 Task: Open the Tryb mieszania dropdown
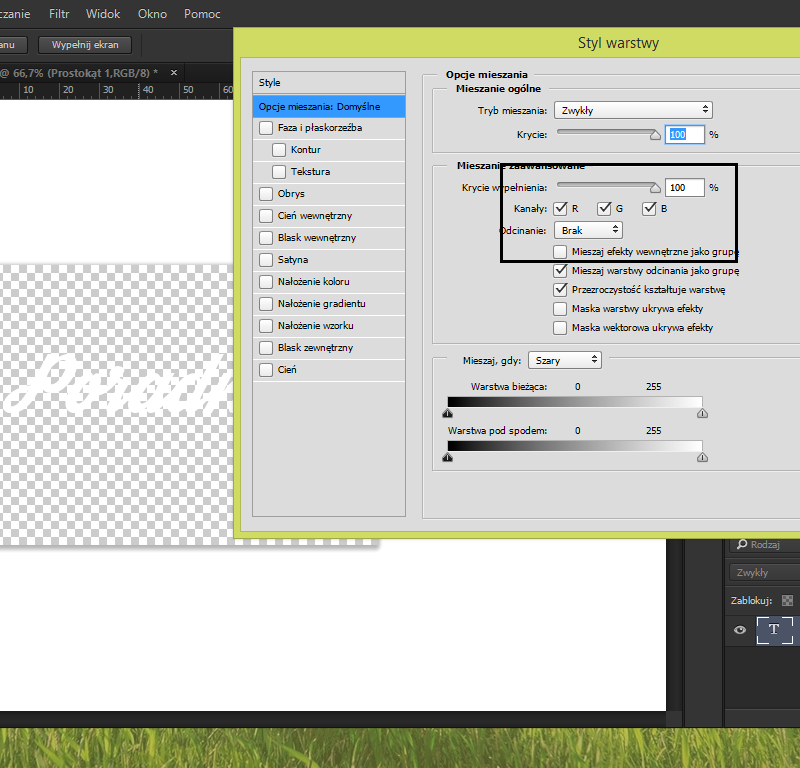point(633,110)
